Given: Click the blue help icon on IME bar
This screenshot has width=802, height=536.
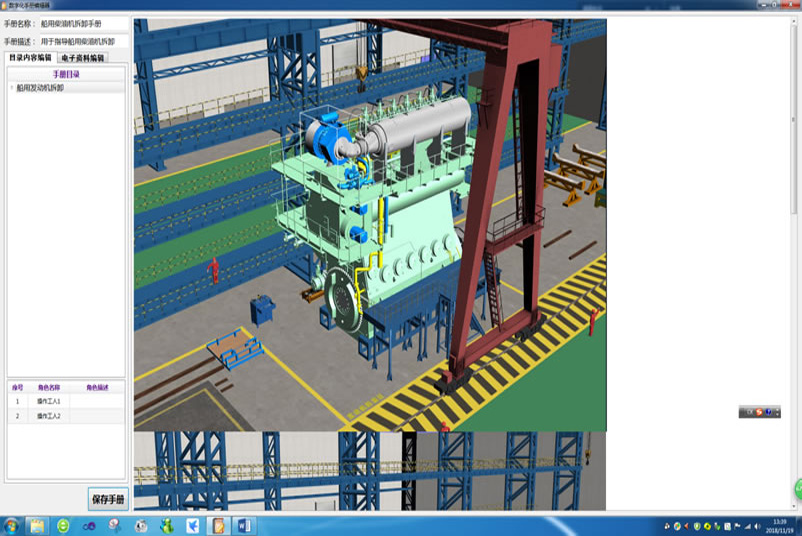Looking at the screenshot, I should coord(769,412).
